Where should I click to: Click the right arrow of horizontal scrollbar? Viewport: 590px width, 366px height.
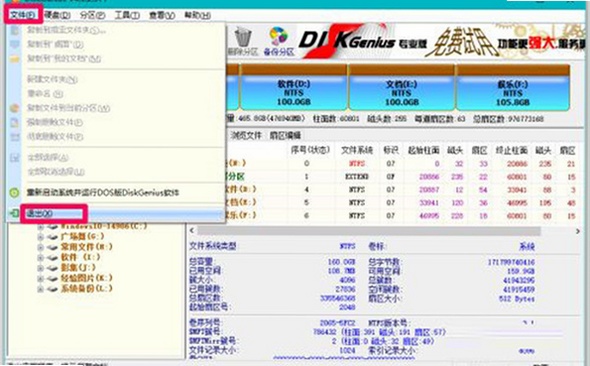tap(578, 231)
